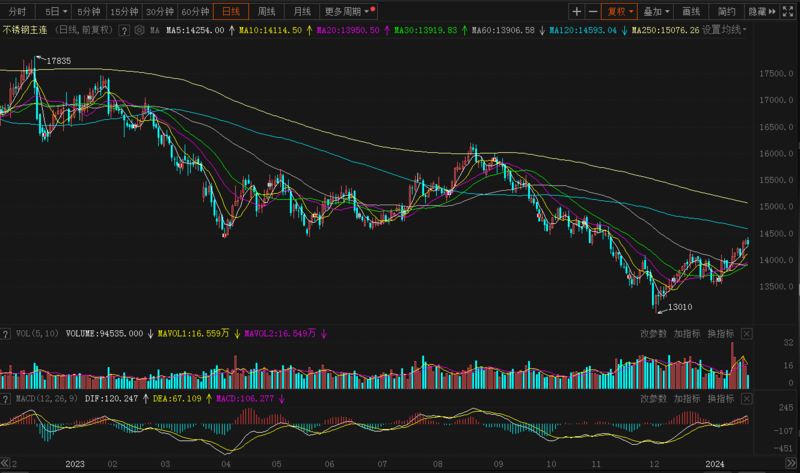Open the MA indicator settings gear

(x=138, y=31)
